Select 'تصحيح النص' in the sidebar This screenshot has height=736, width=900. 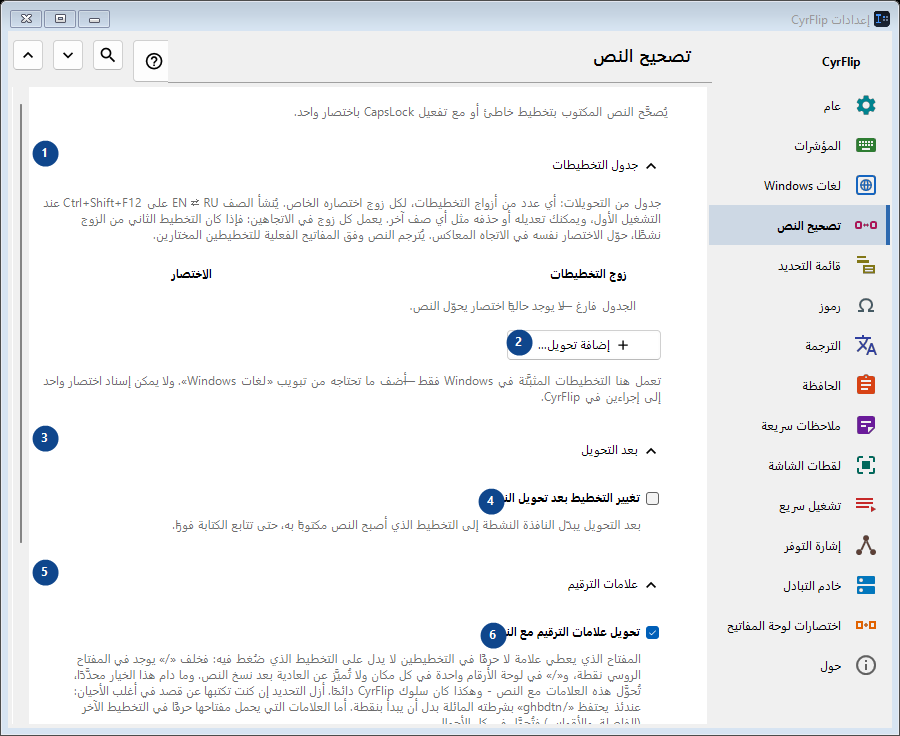798,225
